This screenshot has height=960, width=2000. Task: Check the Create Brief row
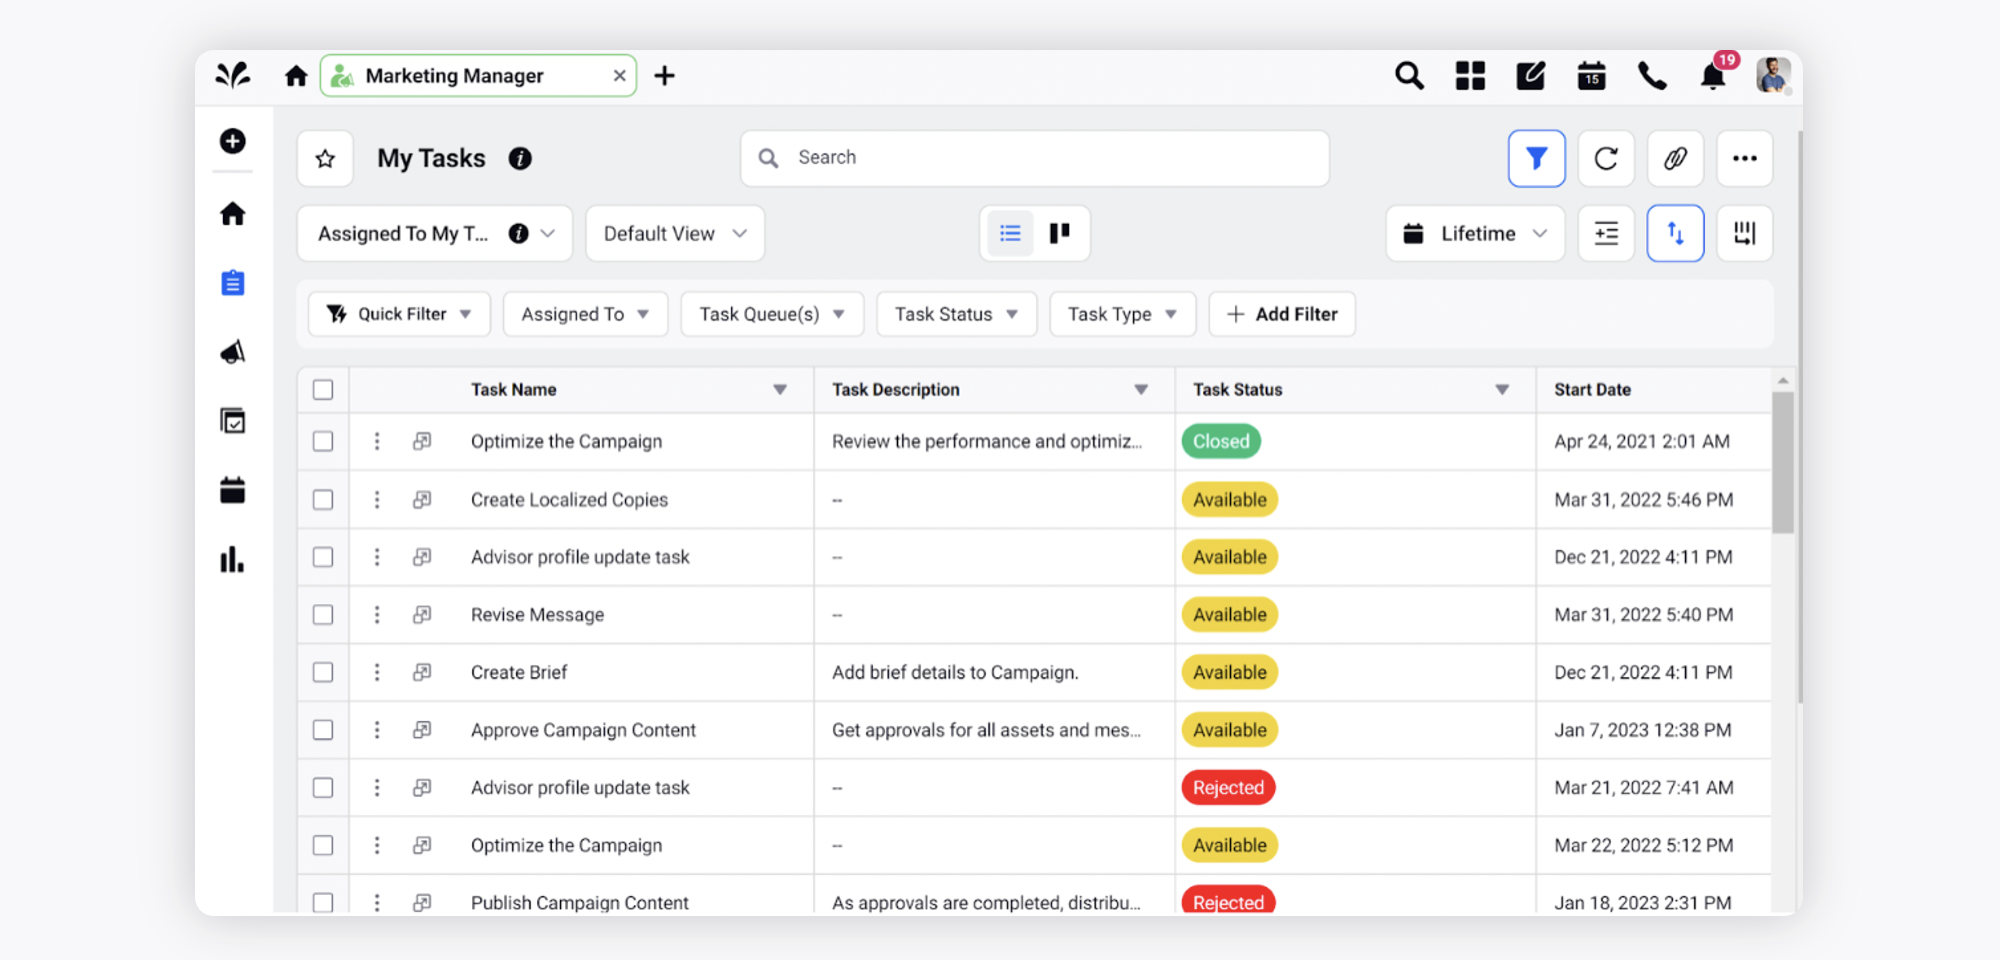pyautogui.click(x=323, y=672)
